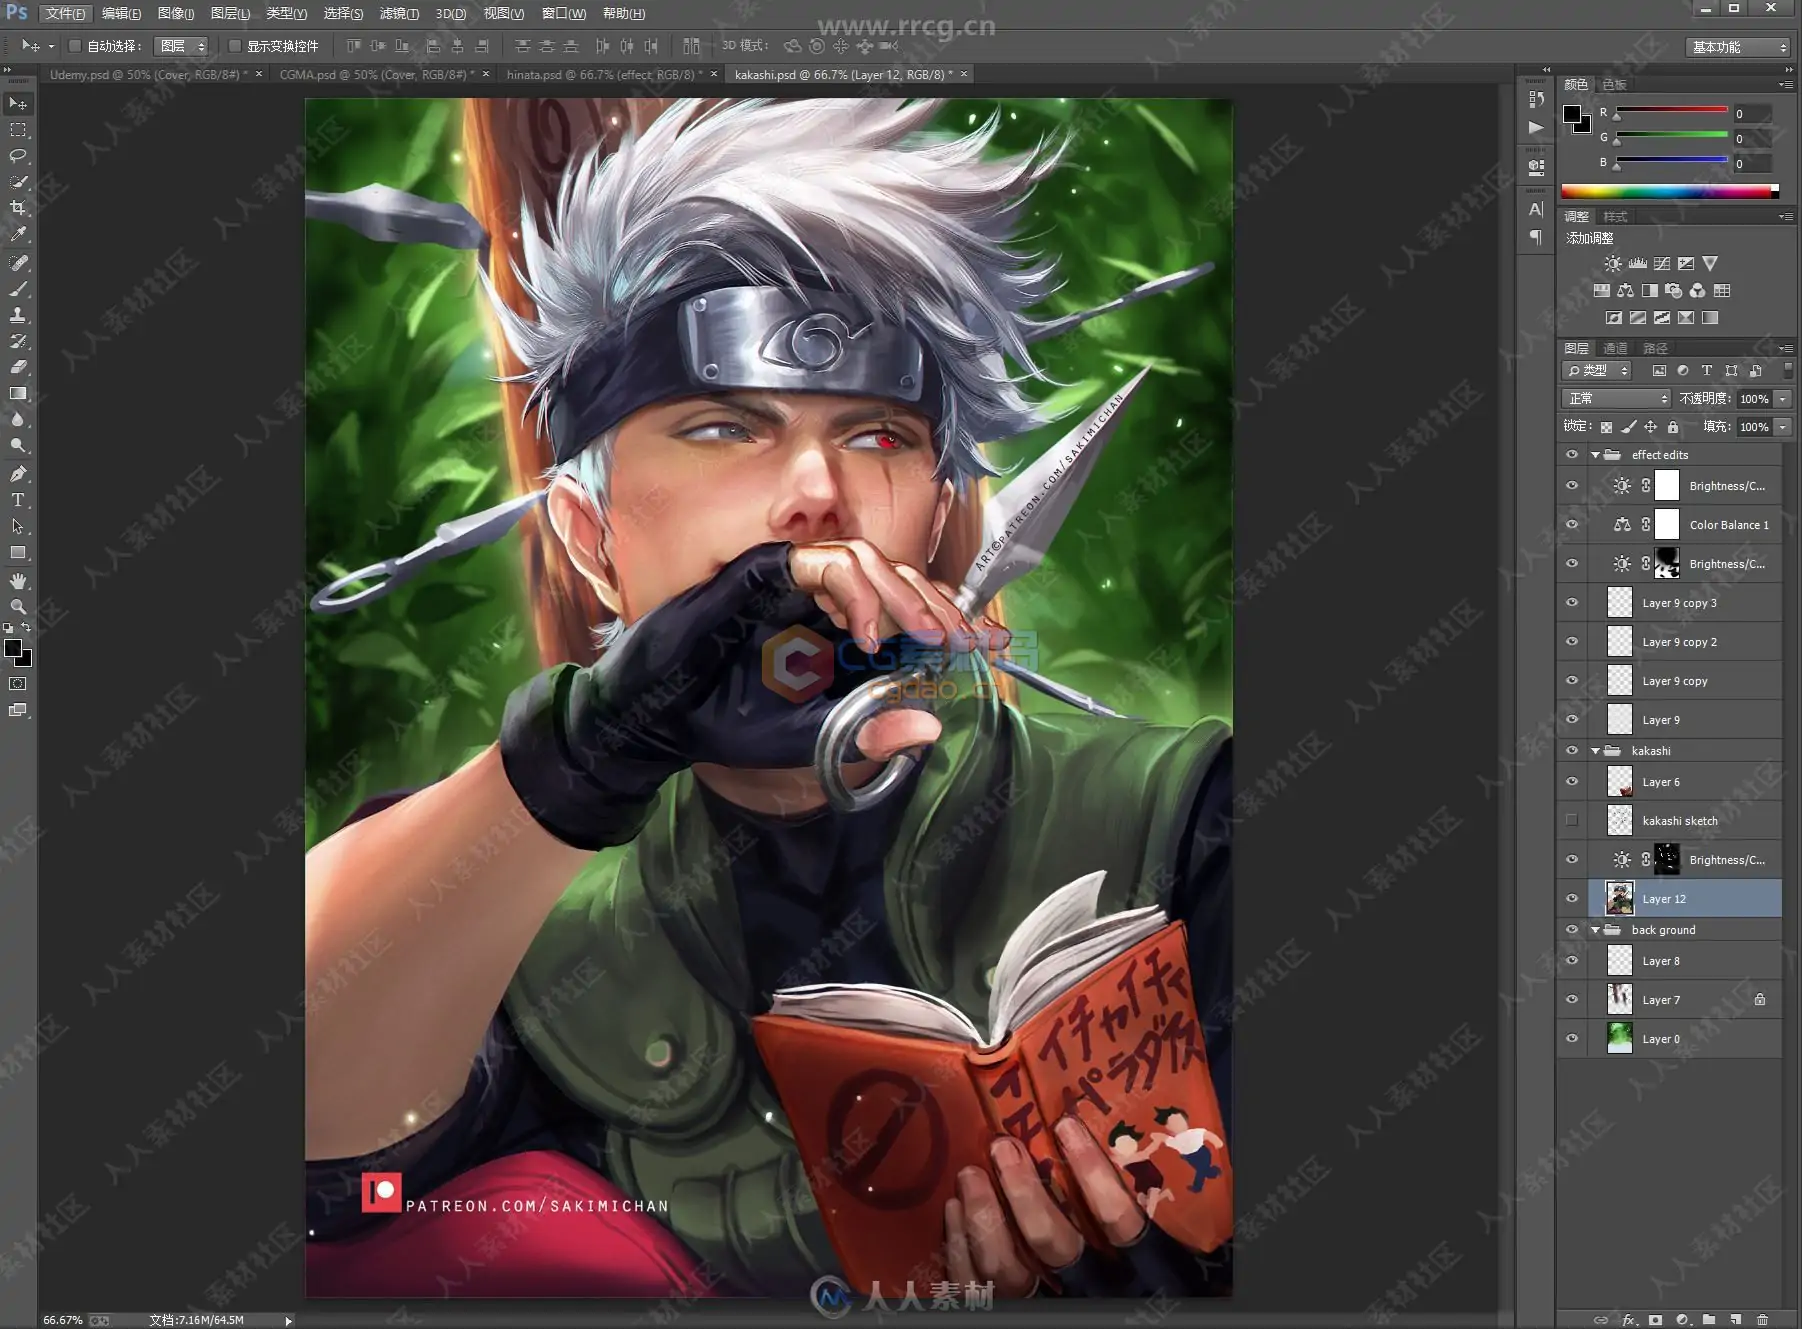Select the History Brush tool
The height and width of the screenshot is (1329, 1802).
[x=18, y=341]
